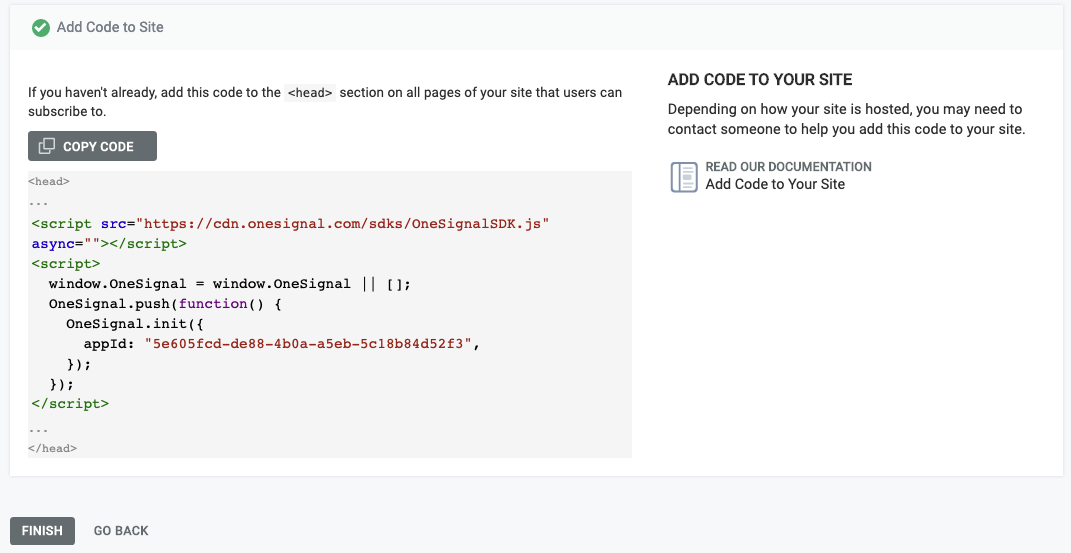Click the documentation page icon
The height and width of the screenshot is (553, 1071).
pos(684,176)
